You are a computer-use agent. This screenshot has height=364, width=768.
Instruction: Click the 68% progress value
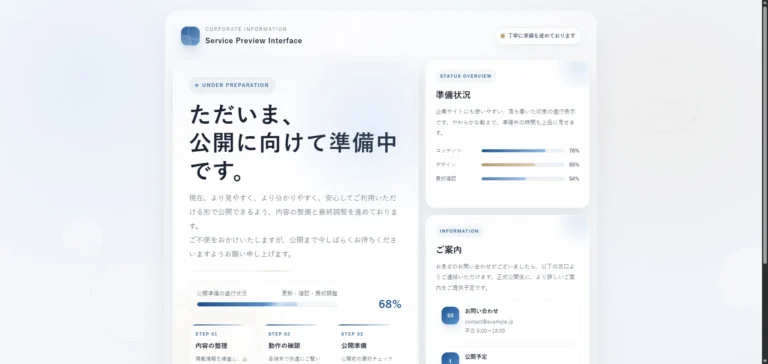tap(390, 304)
